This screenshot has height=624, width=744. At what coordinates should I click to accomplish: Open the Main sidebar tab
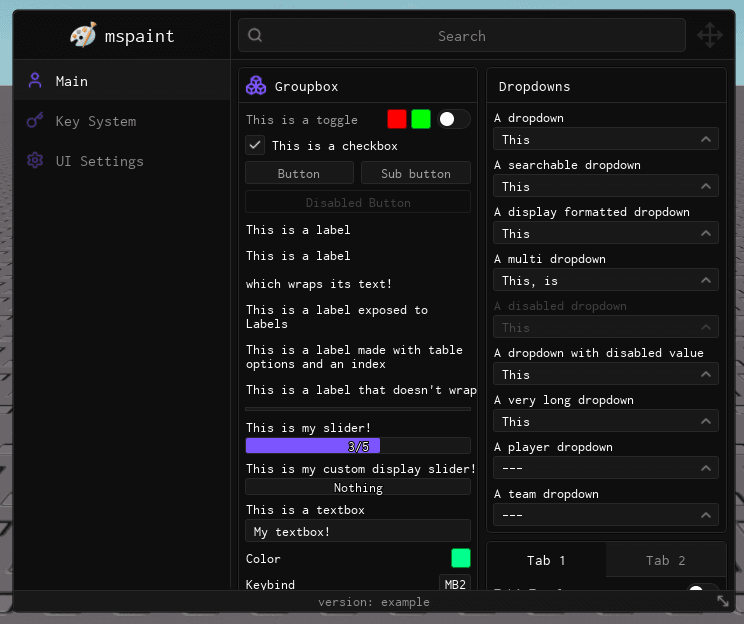tap(122, 81)
